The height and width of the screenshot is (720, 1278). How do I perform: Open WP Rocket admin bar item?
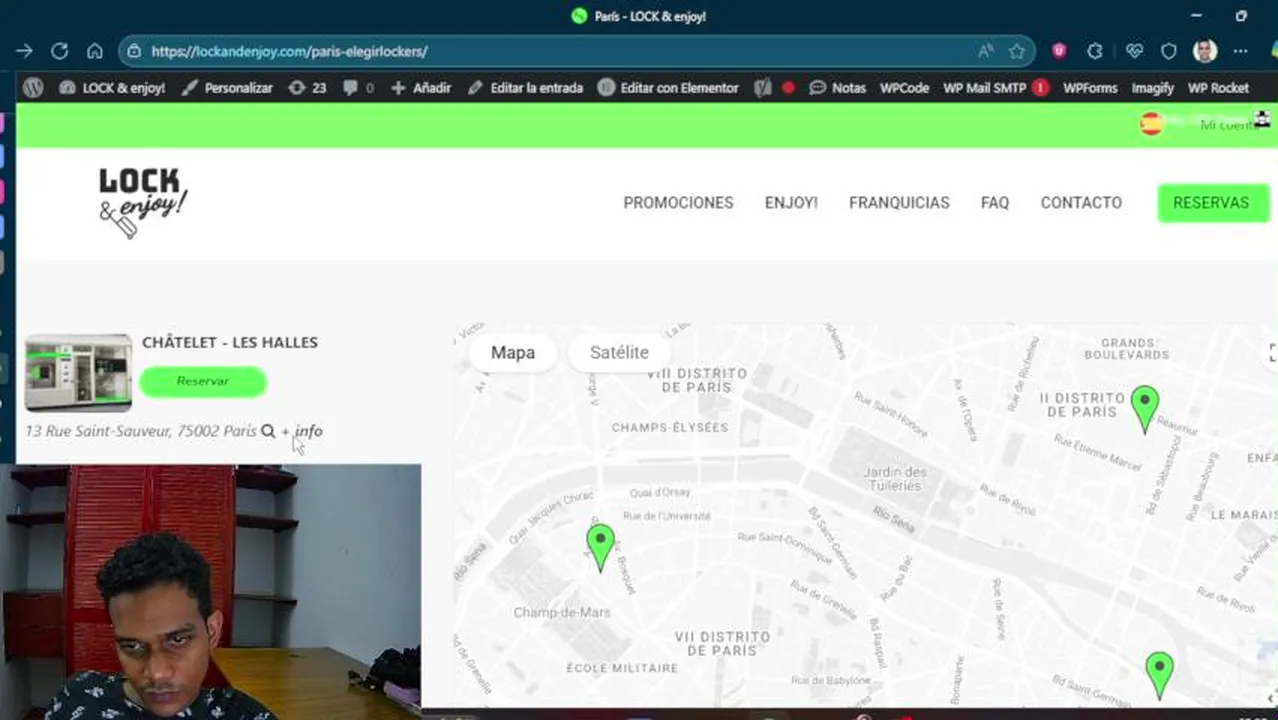(x=1218, y=88)
